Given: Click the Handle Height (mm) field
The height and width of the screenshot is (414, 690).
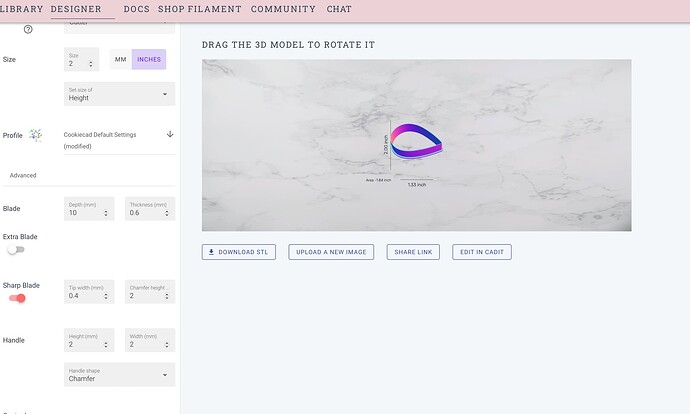Looking at the screenshot, I should [x=89, y=340].
